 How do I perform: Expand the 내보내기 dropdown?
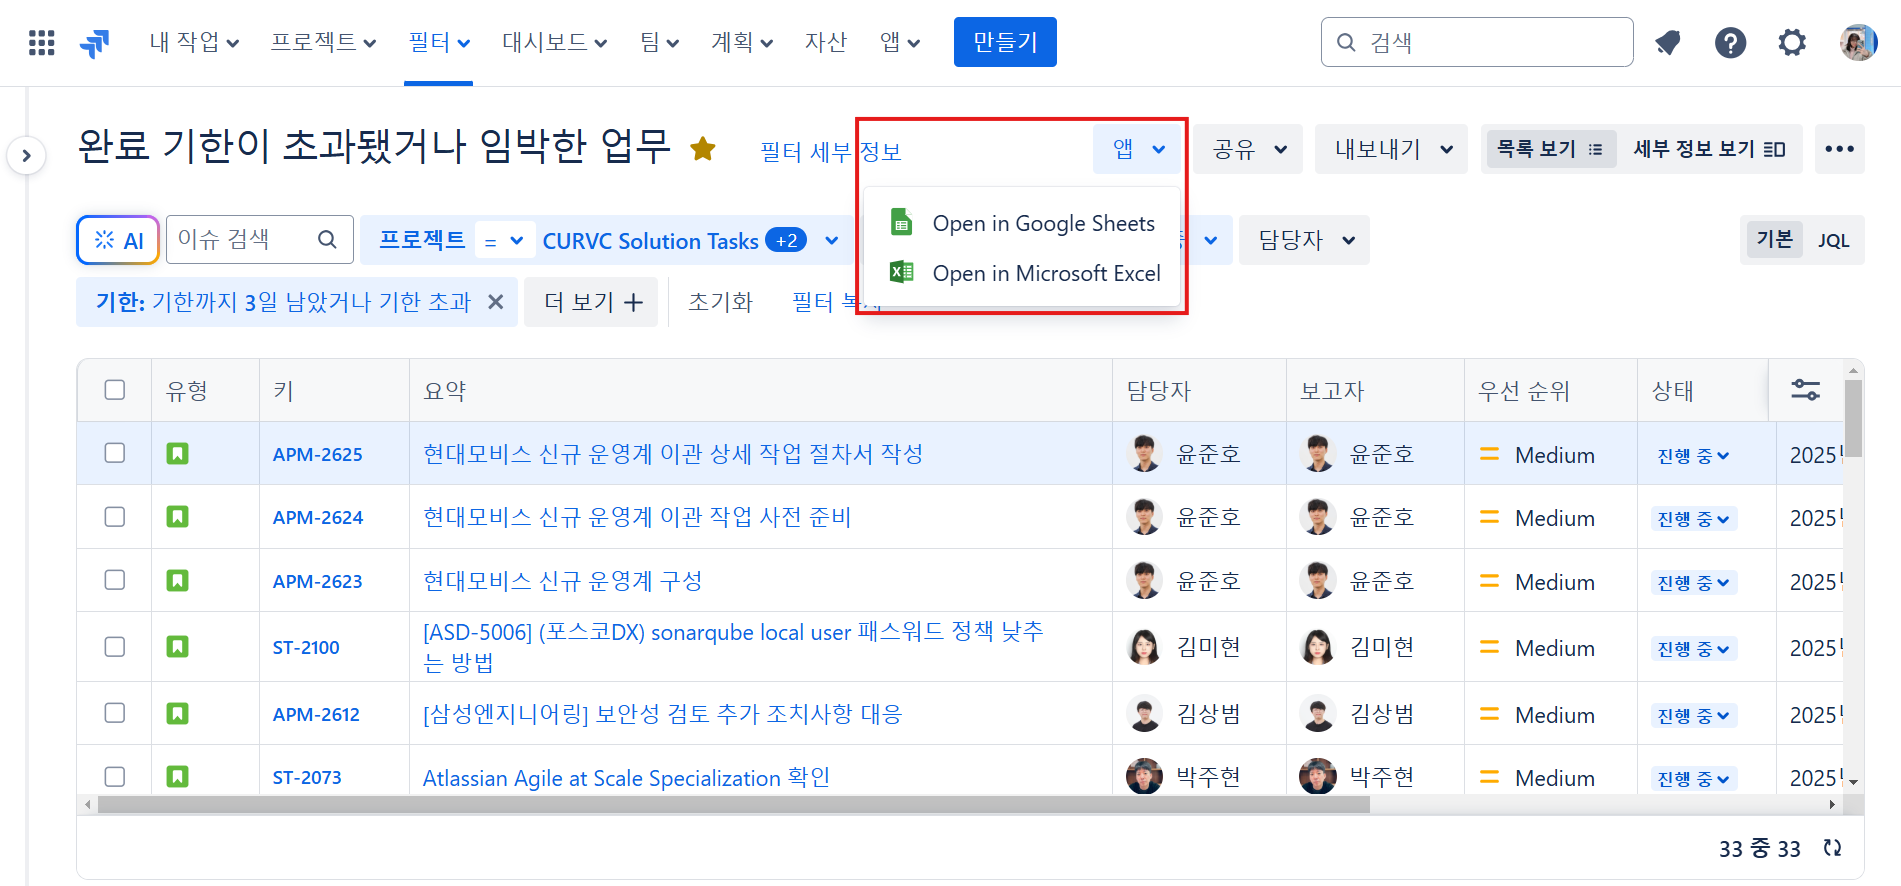(x=1391, y=149)
